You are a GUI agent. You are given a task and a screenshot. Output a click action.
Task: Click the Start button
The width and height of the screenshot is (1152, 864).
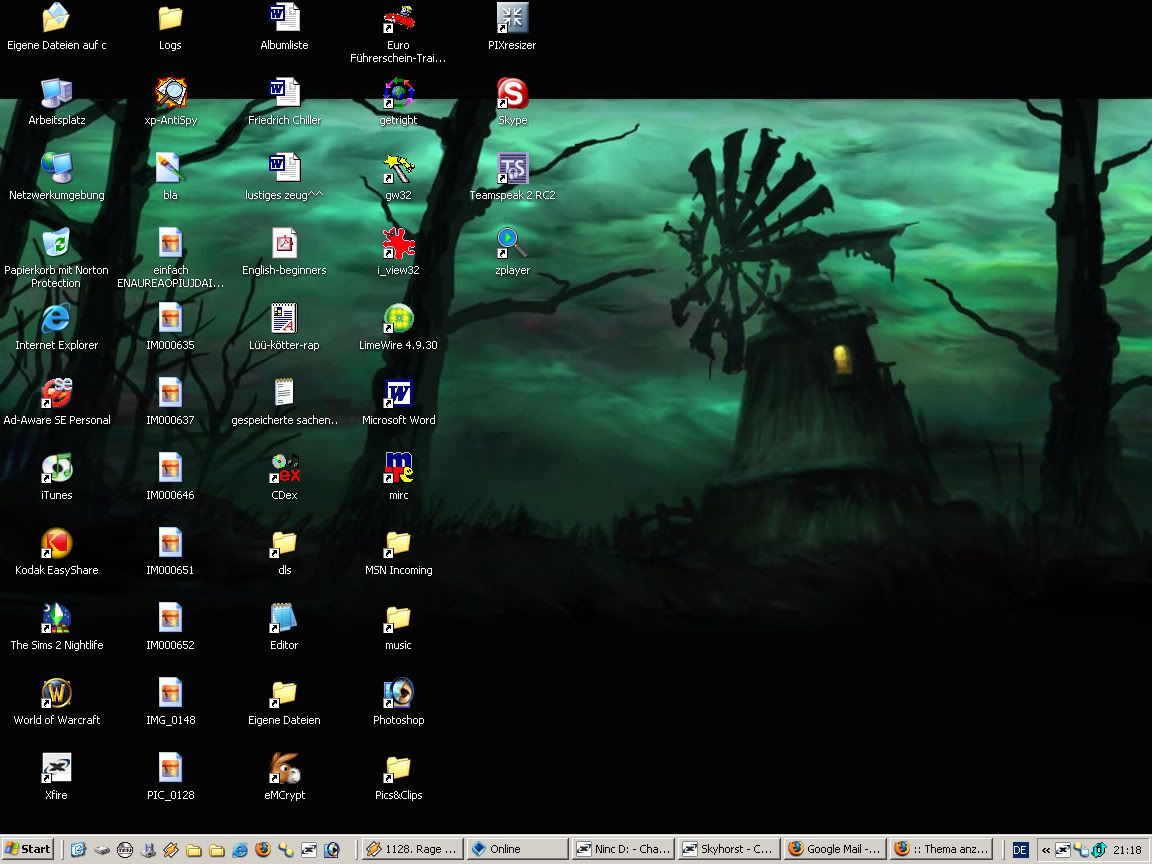[x=28, y=849]
